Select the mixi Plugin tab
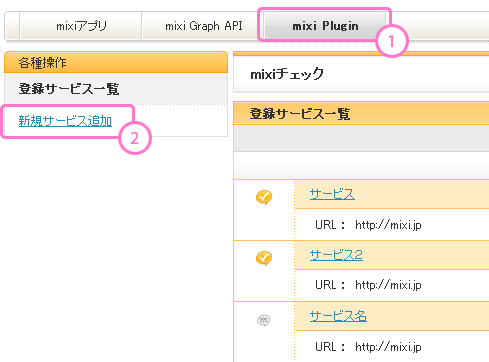This screenshot has height=362, width=489. [x=325, y=26]
